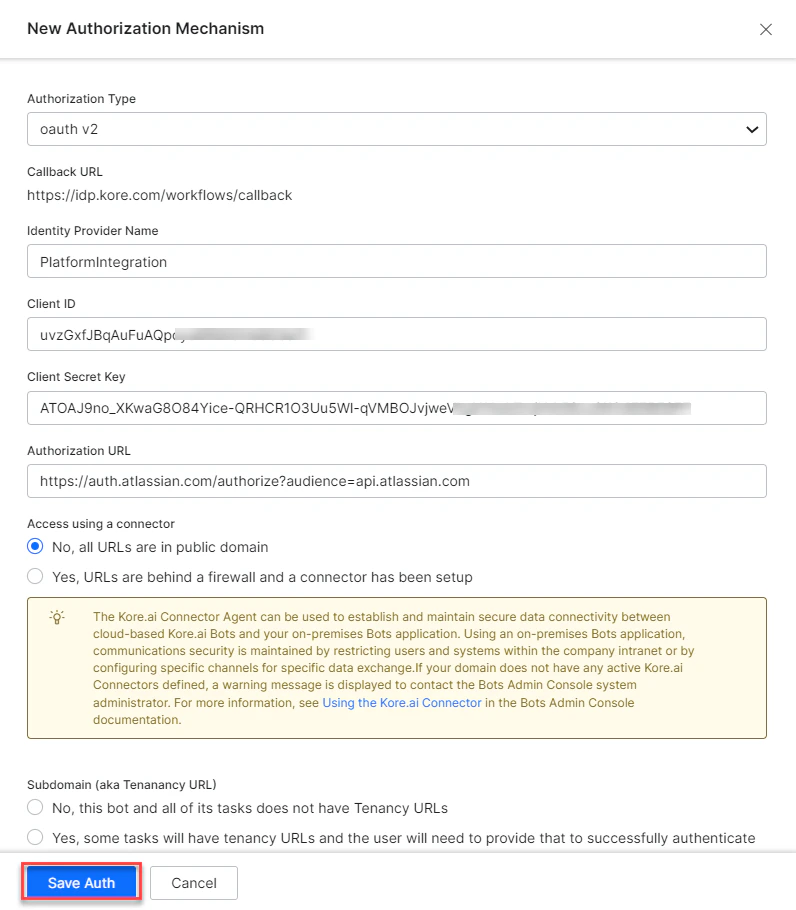Cancel the authorization mechanism setup
Image resolution: width=796 pixels, height=910 pixels.
point(193,882)
